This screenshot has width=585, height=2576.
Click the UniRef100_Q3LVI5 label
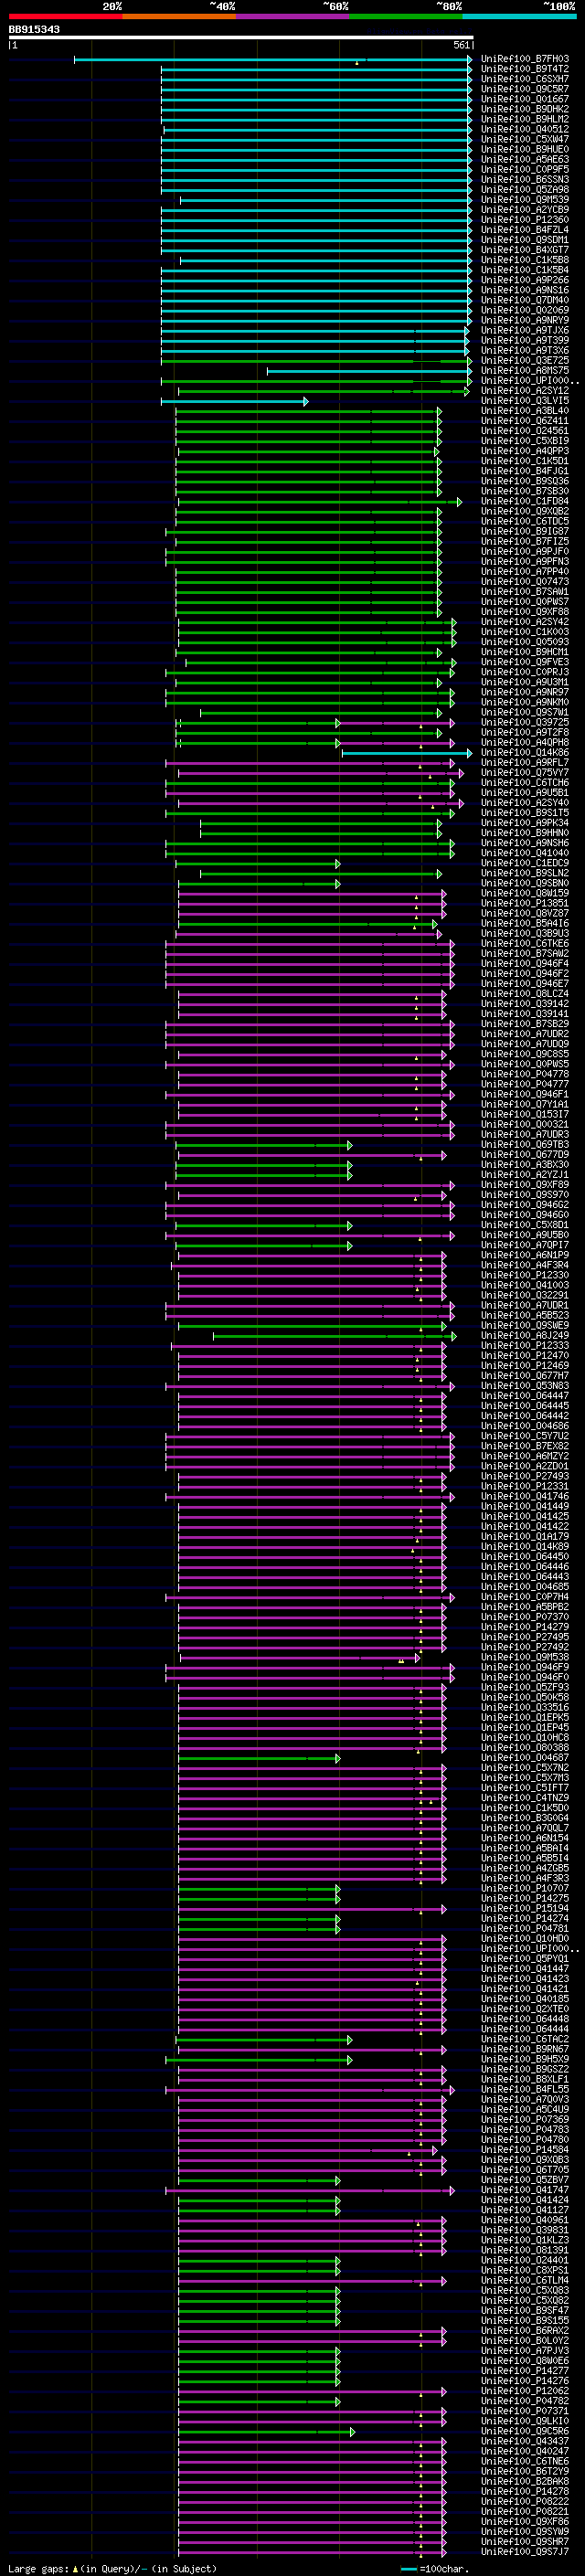click(x=524, y=401)
